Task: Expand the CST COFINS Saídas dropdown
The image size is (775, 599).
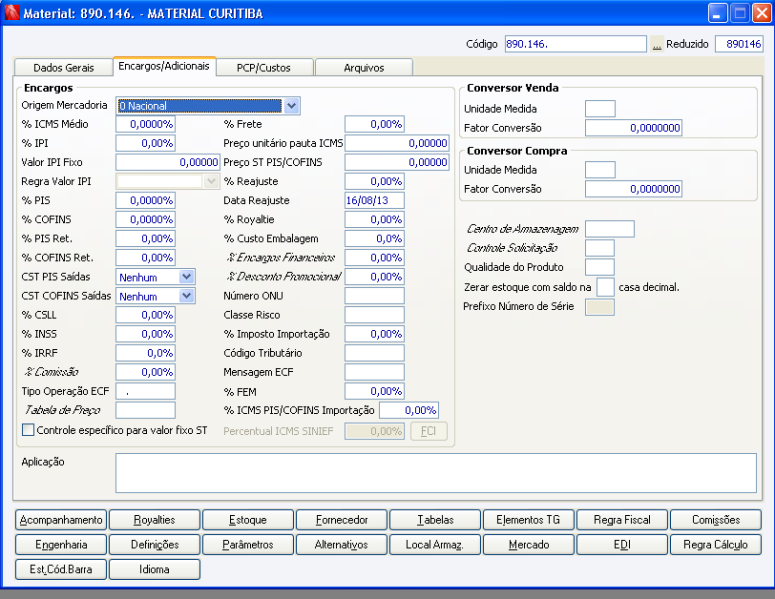Action: click(x=186, y=296)
